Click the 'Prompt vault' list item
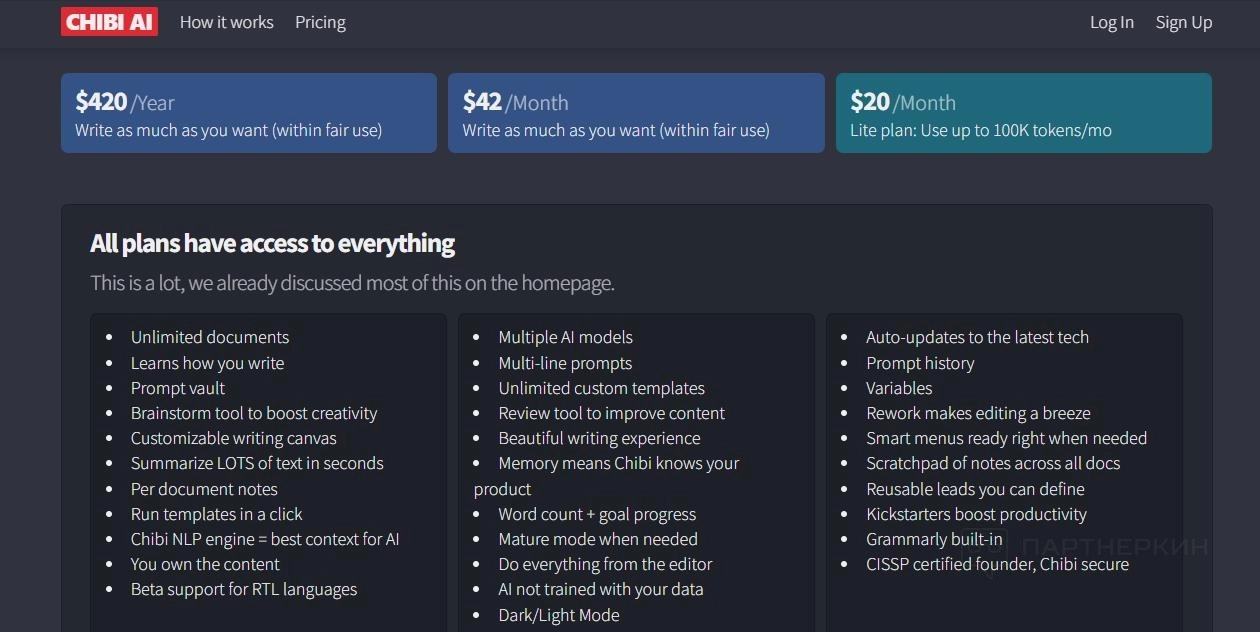 click(x=178, y=388)
